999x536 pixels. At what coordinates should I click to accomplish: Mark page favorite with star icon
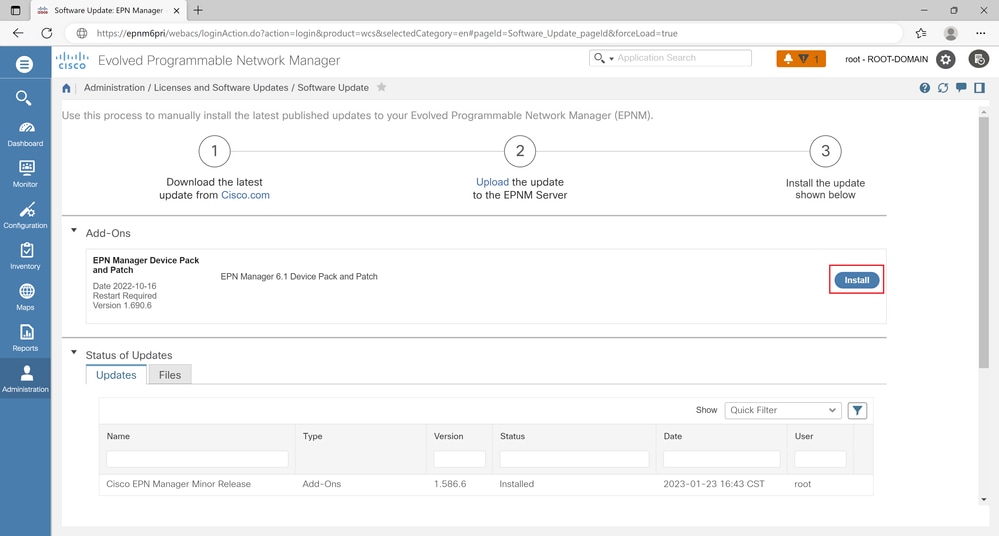382,87
